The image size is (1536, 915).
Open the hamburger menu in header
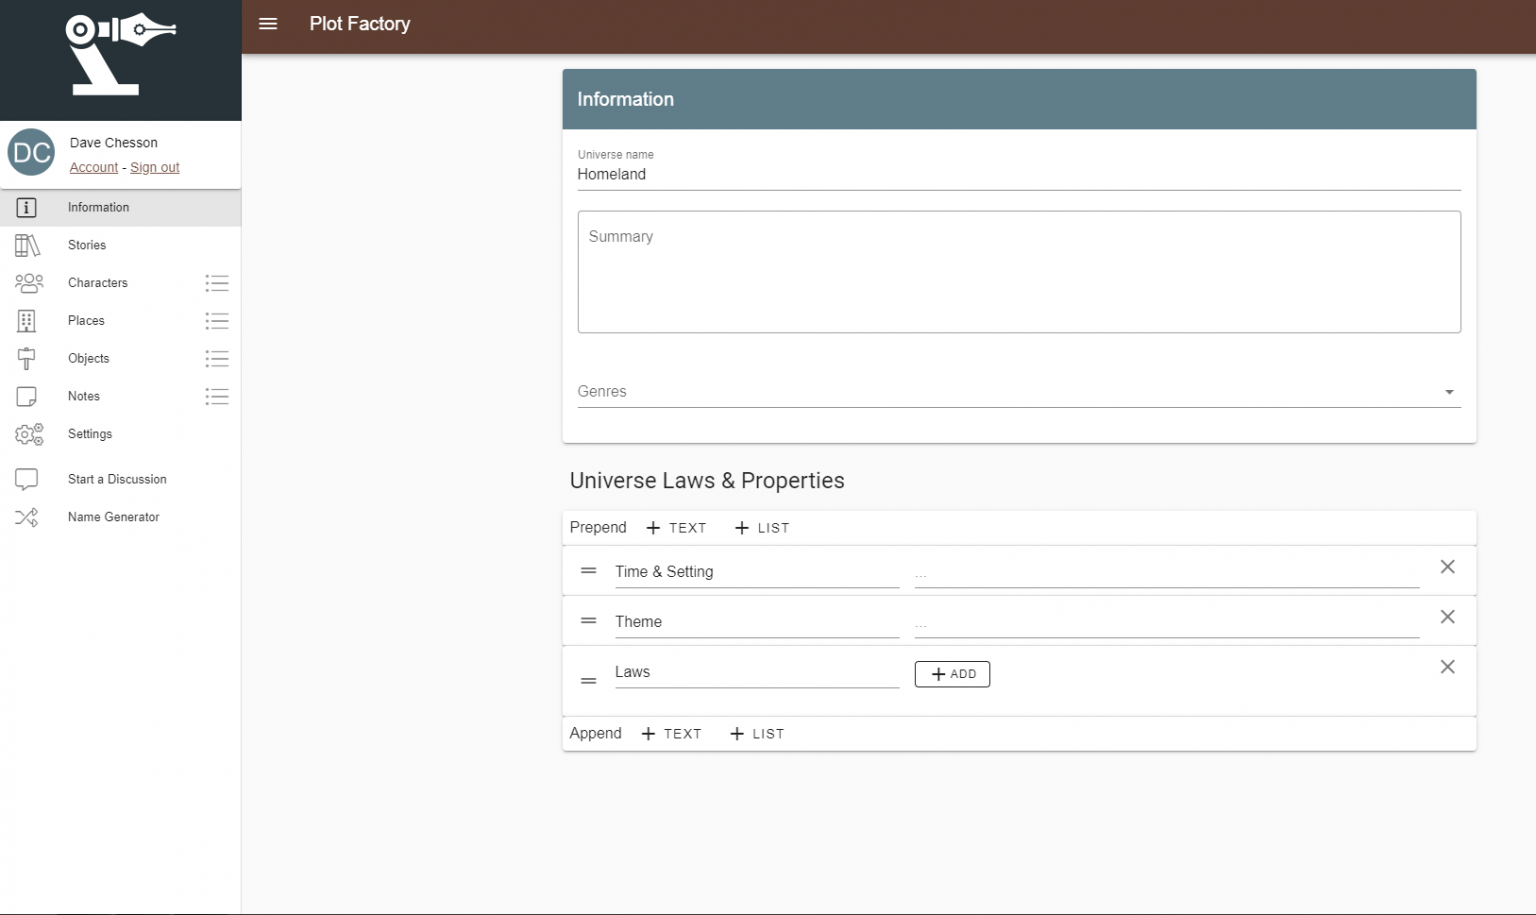(x=268, y=24)
